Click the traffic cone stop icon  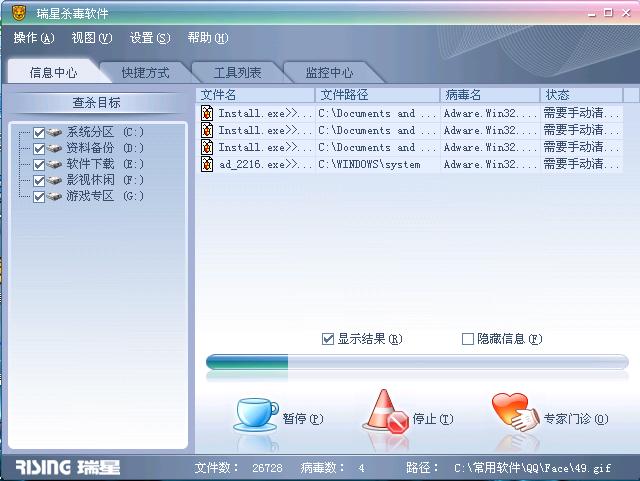point(386,412)
